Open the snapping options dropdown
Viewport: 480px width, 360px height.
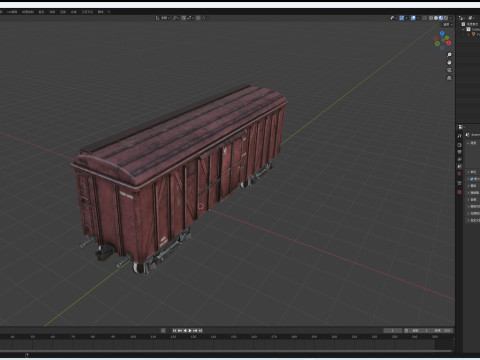[x=190, y=18]
